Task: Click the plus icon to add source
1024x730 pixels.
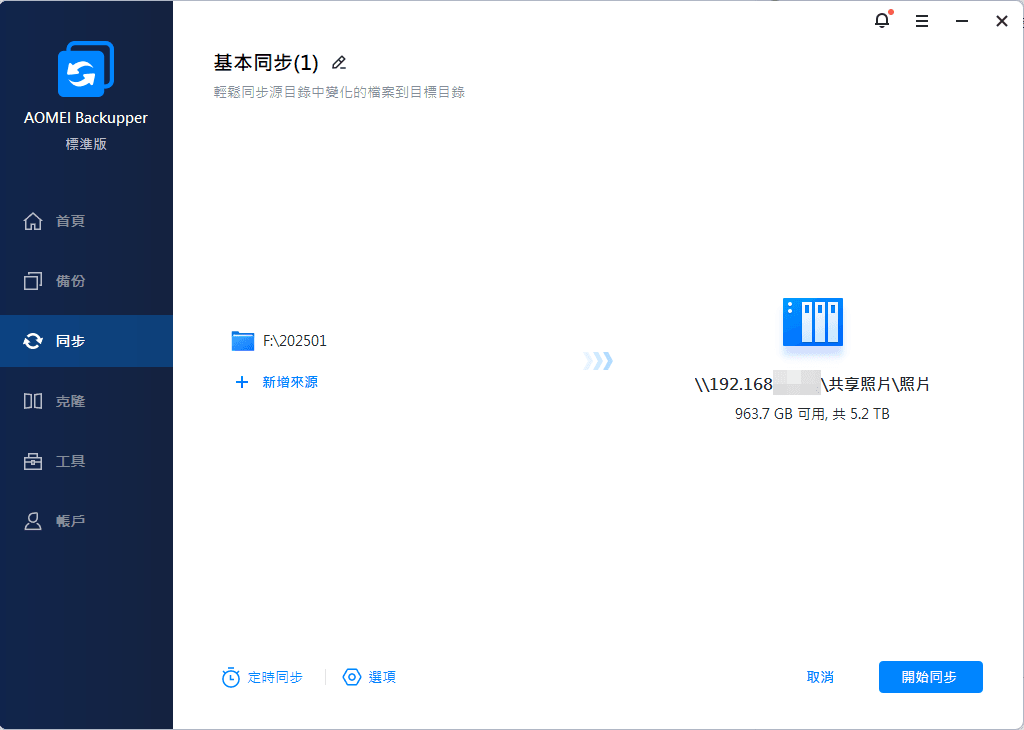Action: click(242, 382)
